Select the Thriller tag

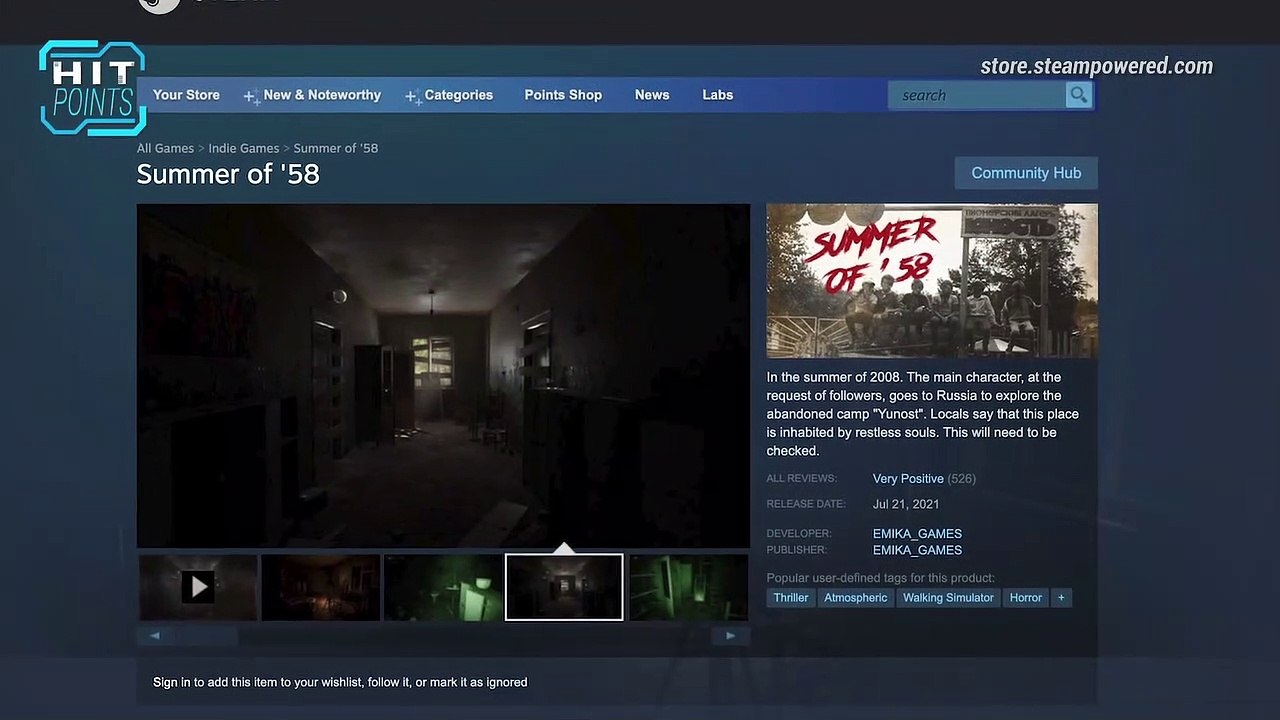coord(790,598)
